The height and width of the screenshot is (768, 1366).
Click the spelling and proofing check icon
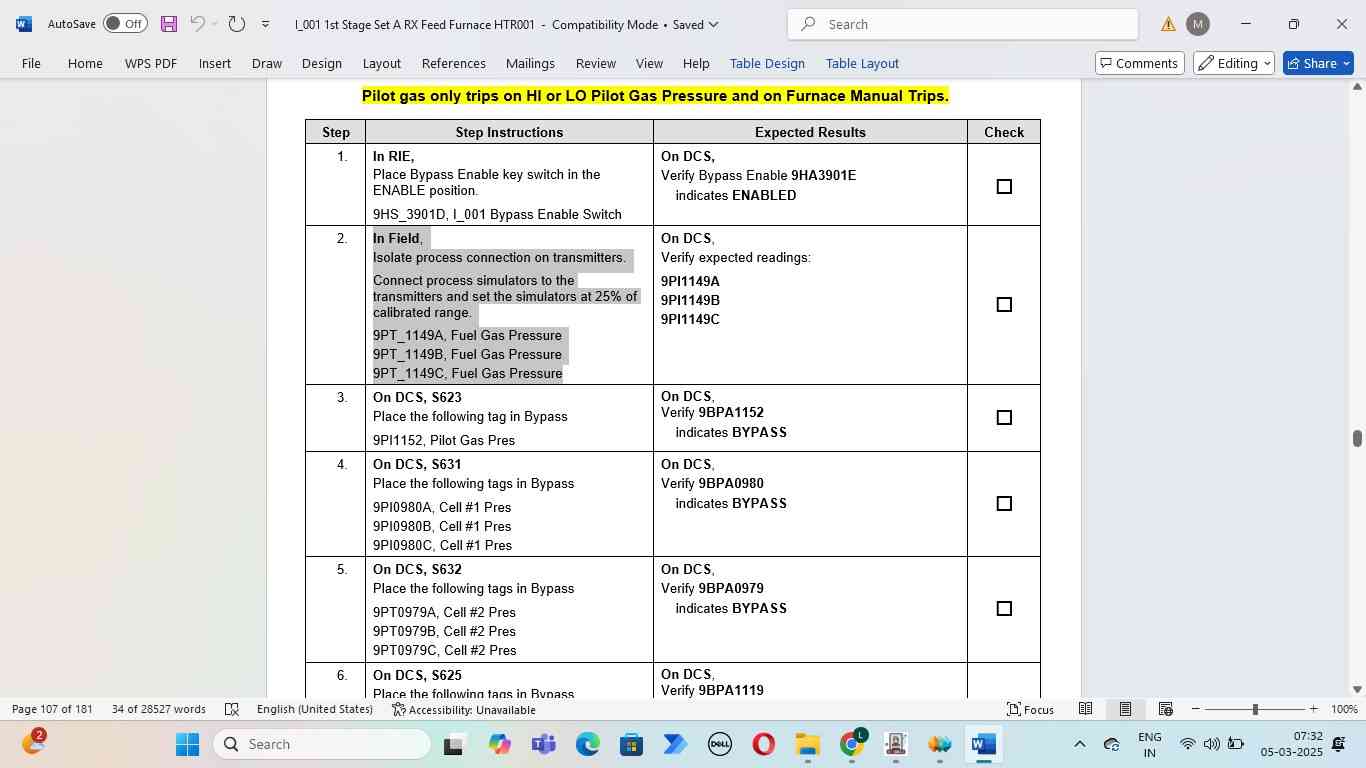tap(232, 709)
